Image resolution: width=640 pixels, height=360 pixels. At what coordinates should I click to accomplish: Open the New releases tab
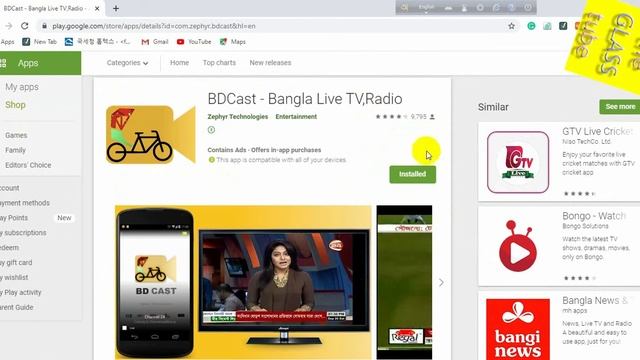270,63
